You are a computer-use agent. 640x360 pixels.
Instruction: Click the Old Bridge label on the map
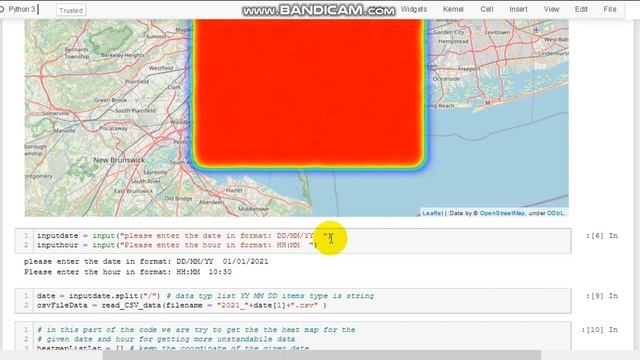pos(178,198)
